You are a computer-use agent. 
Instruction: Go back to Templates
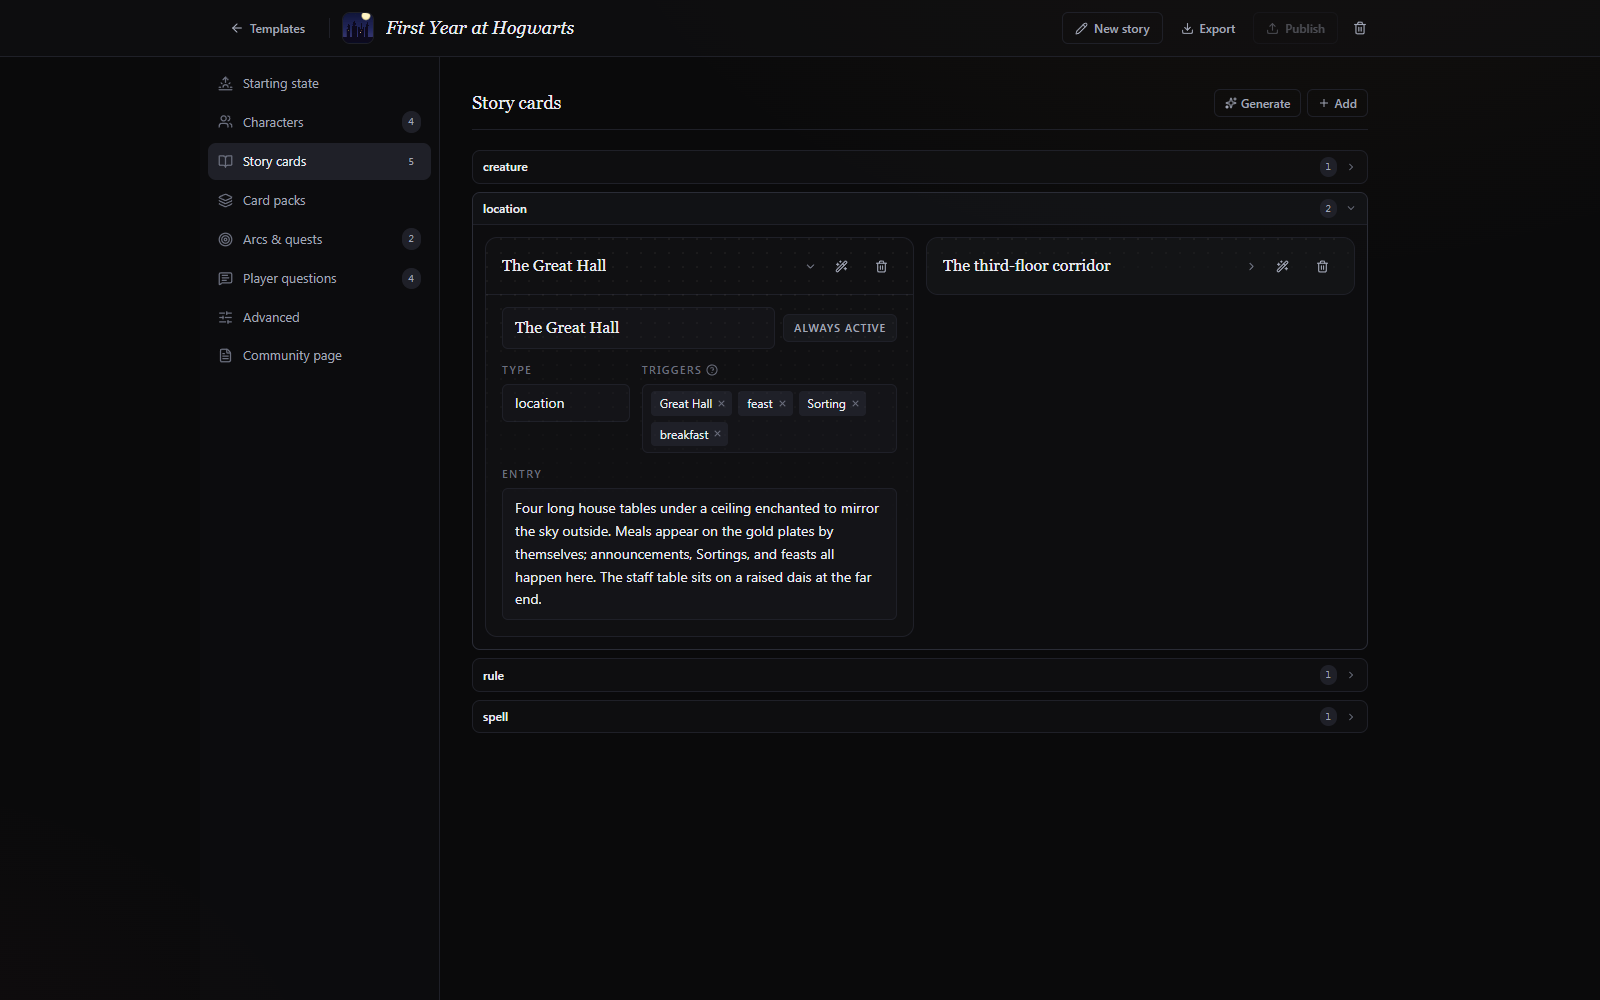[x=268, y=29]
